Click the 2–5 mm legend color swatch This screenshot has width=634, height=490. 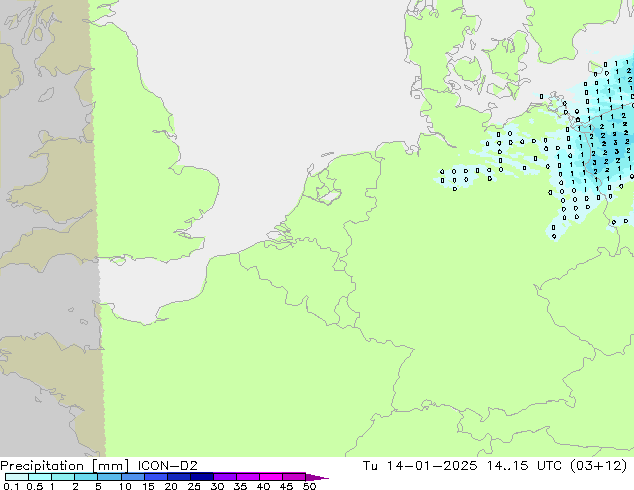[86, 477]
